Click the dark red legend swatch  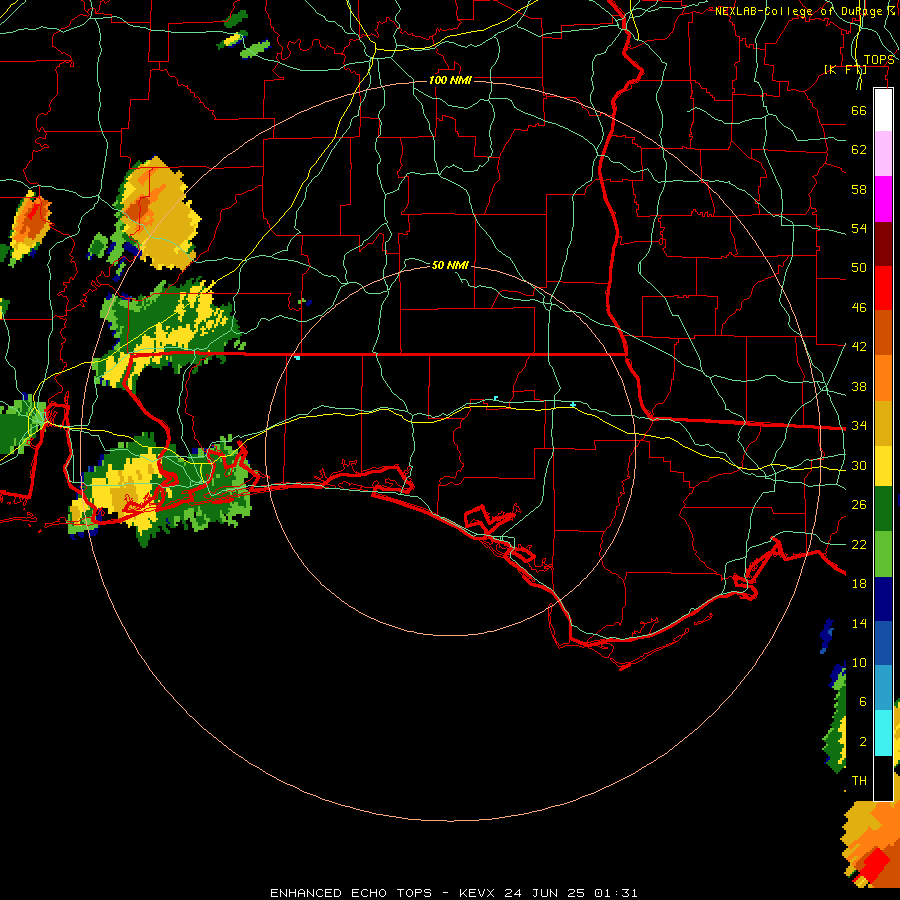coord(883,244)
